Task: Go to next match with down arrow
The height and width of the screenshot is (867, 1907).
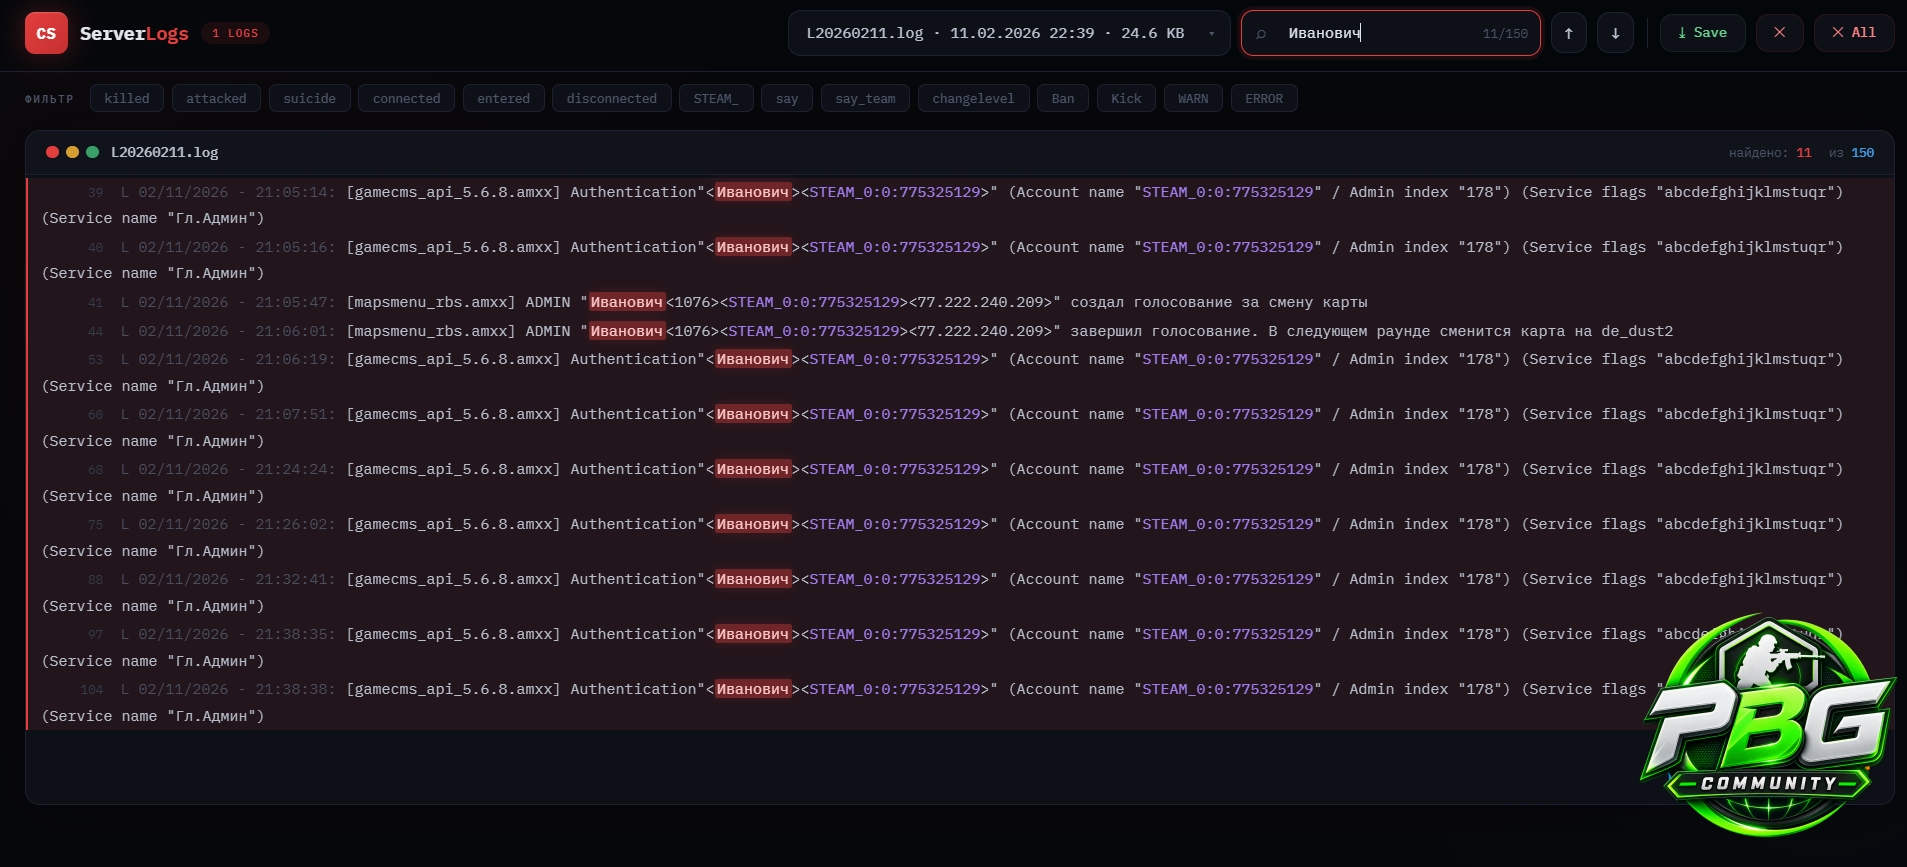Action: point(1615,33)
